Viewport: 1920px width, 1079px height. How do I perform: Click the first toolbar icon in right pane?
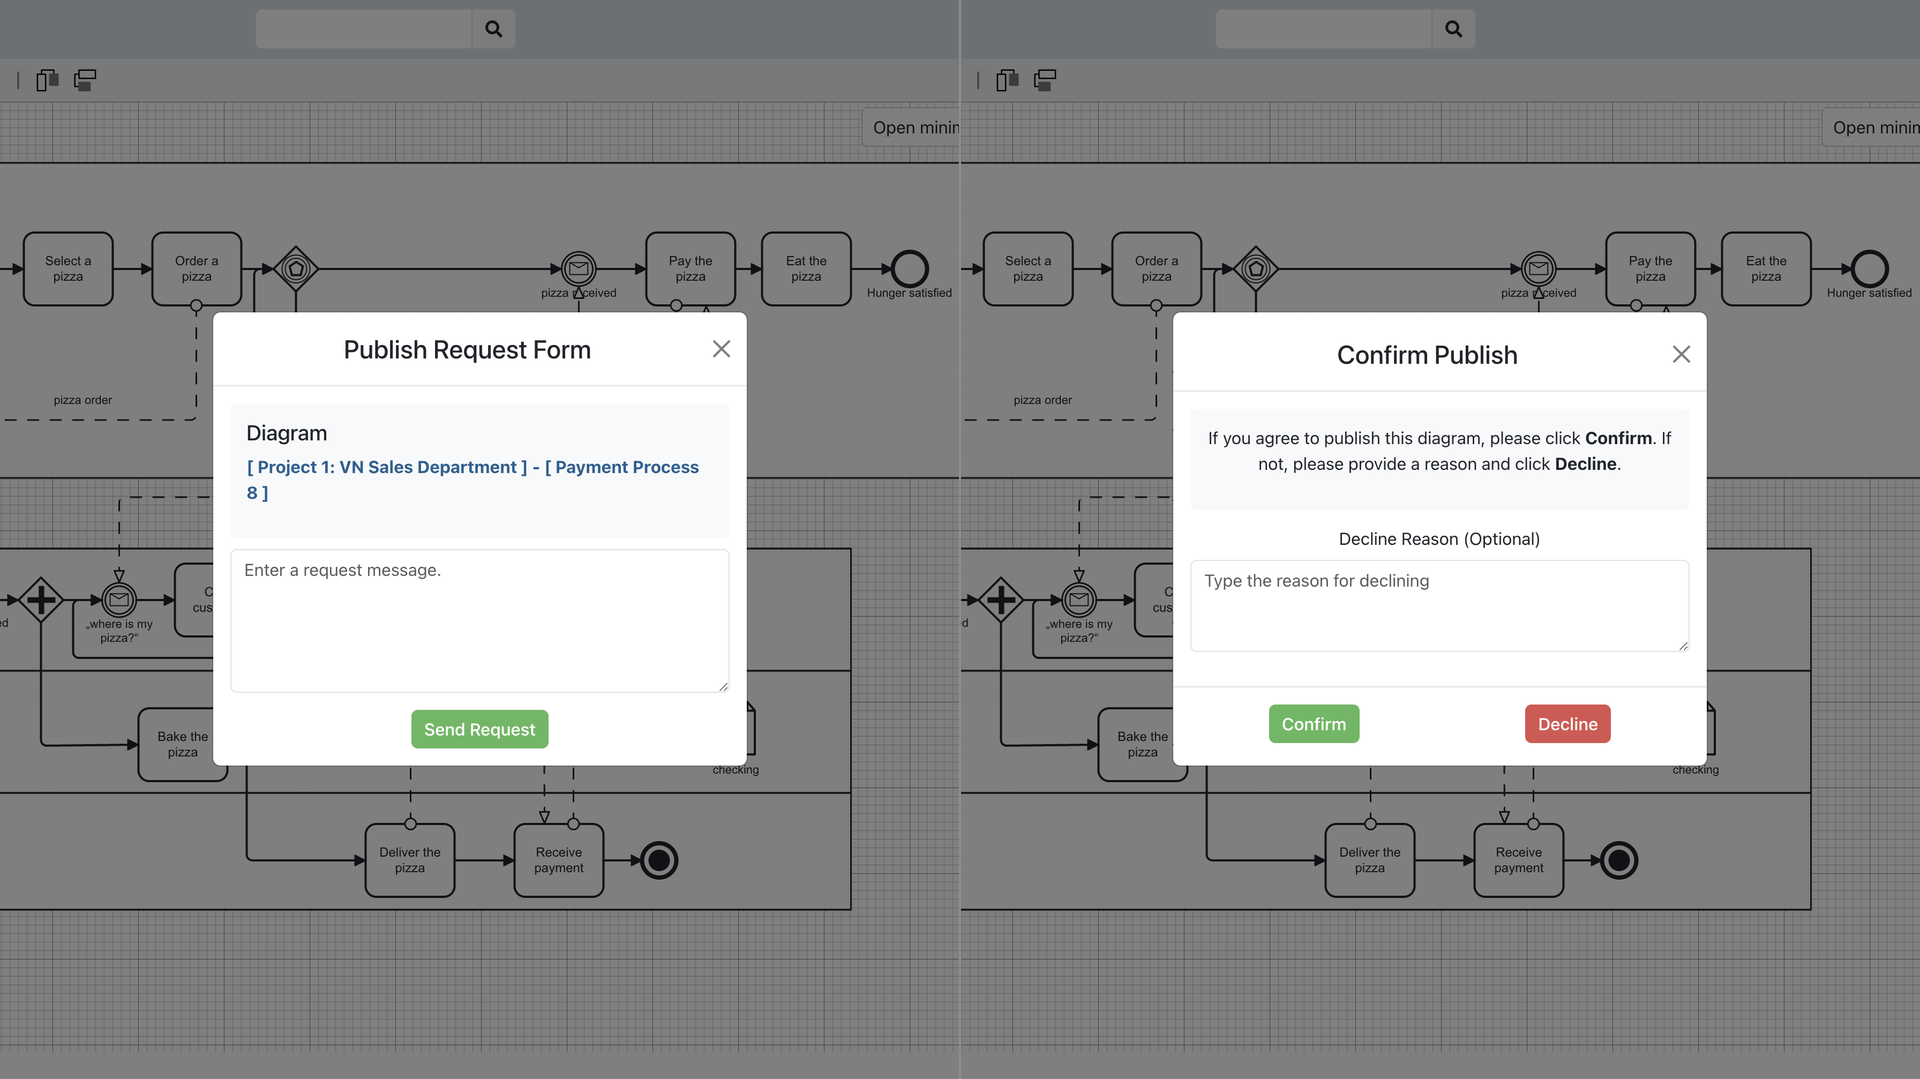(x=1007, y=80)
